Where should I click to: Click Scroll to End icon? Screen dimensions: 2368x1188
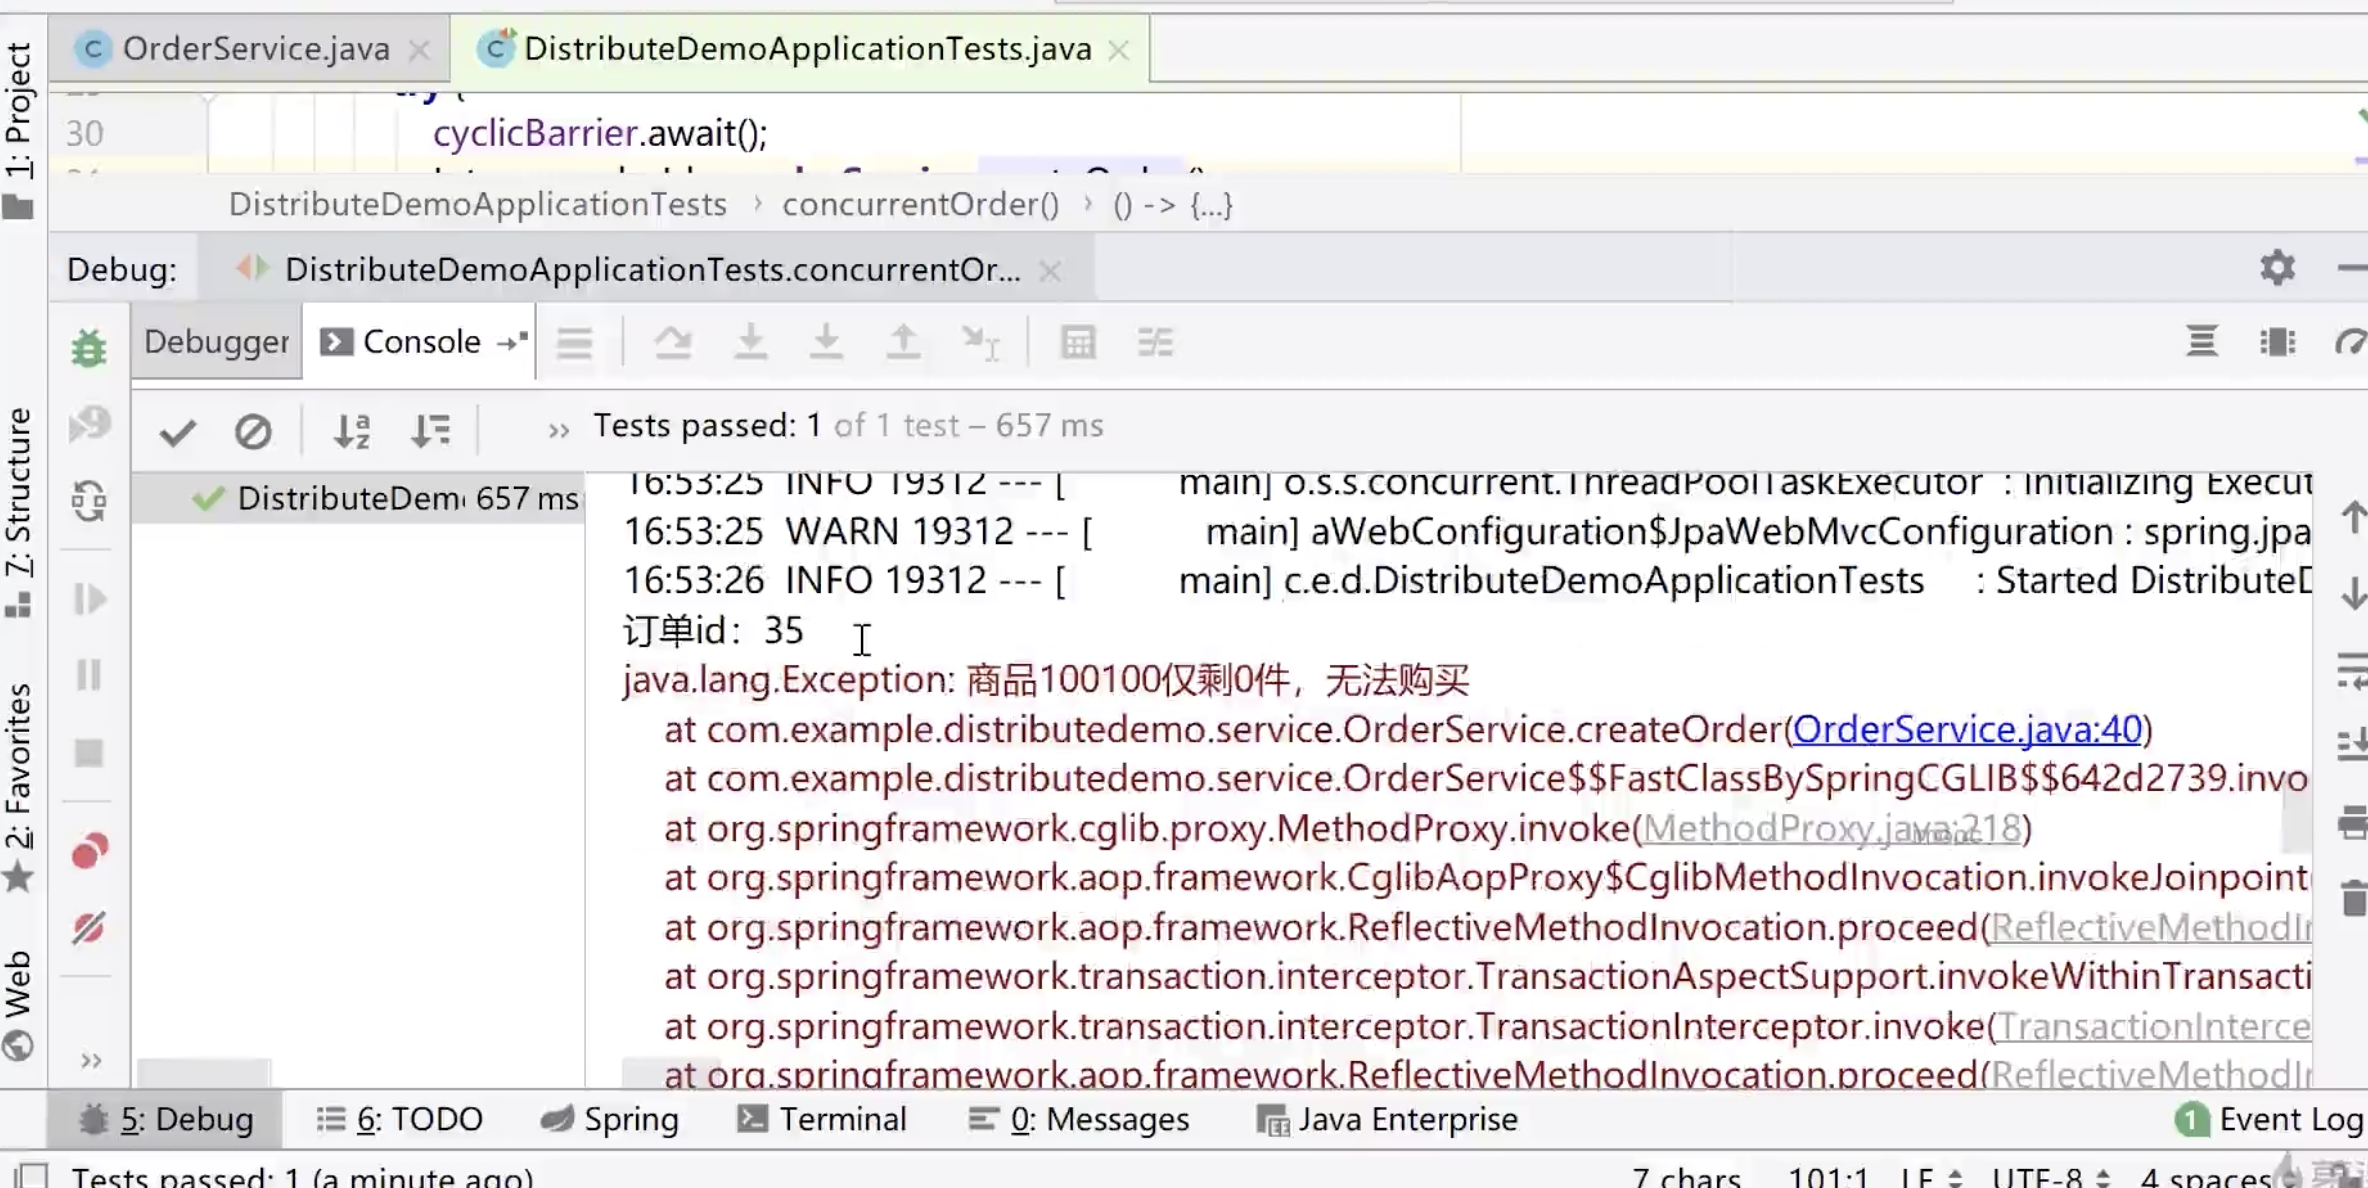point(2352,745)
